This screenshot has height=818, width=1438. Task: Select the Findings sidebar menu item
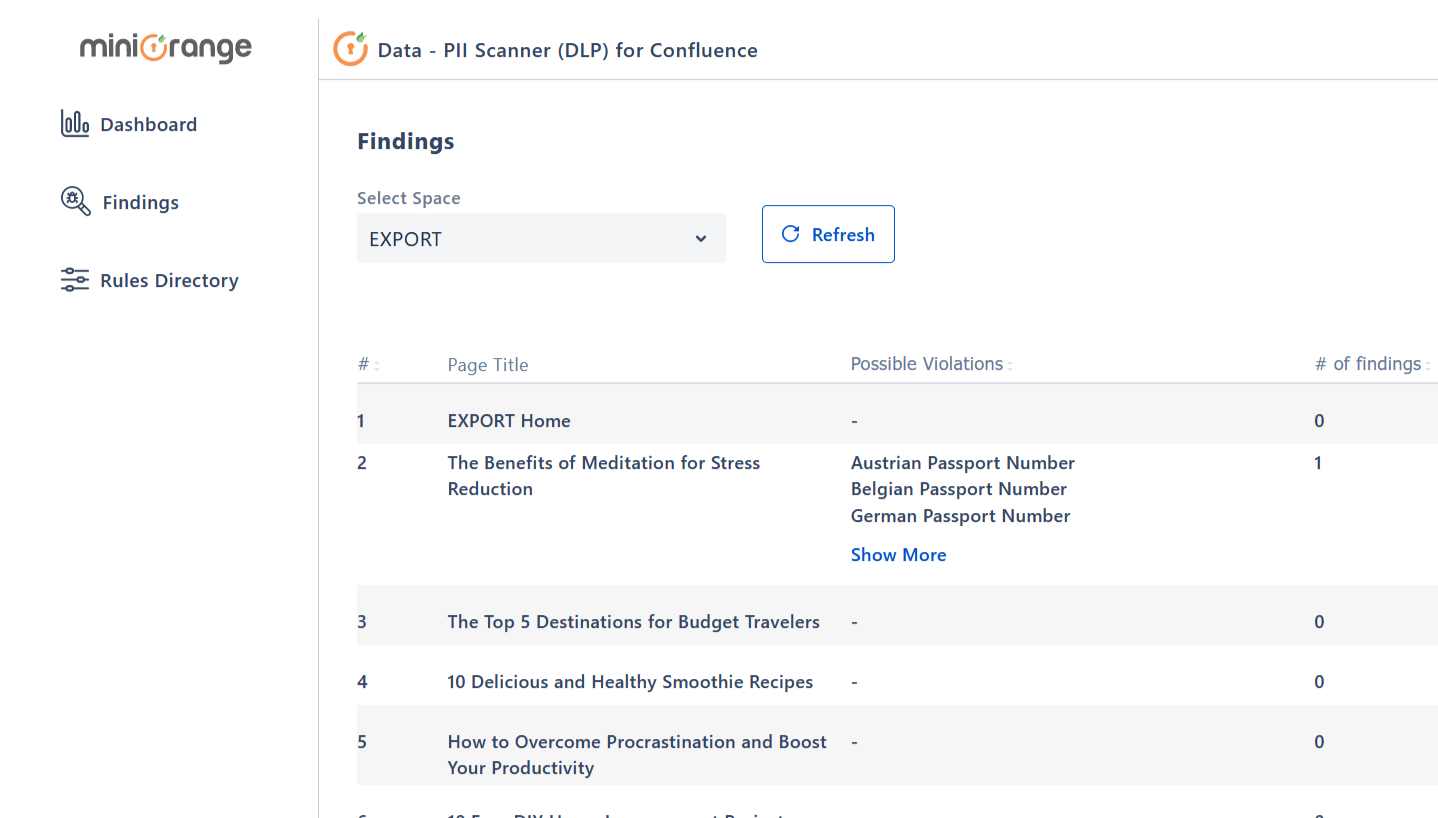tap(140, 203)
